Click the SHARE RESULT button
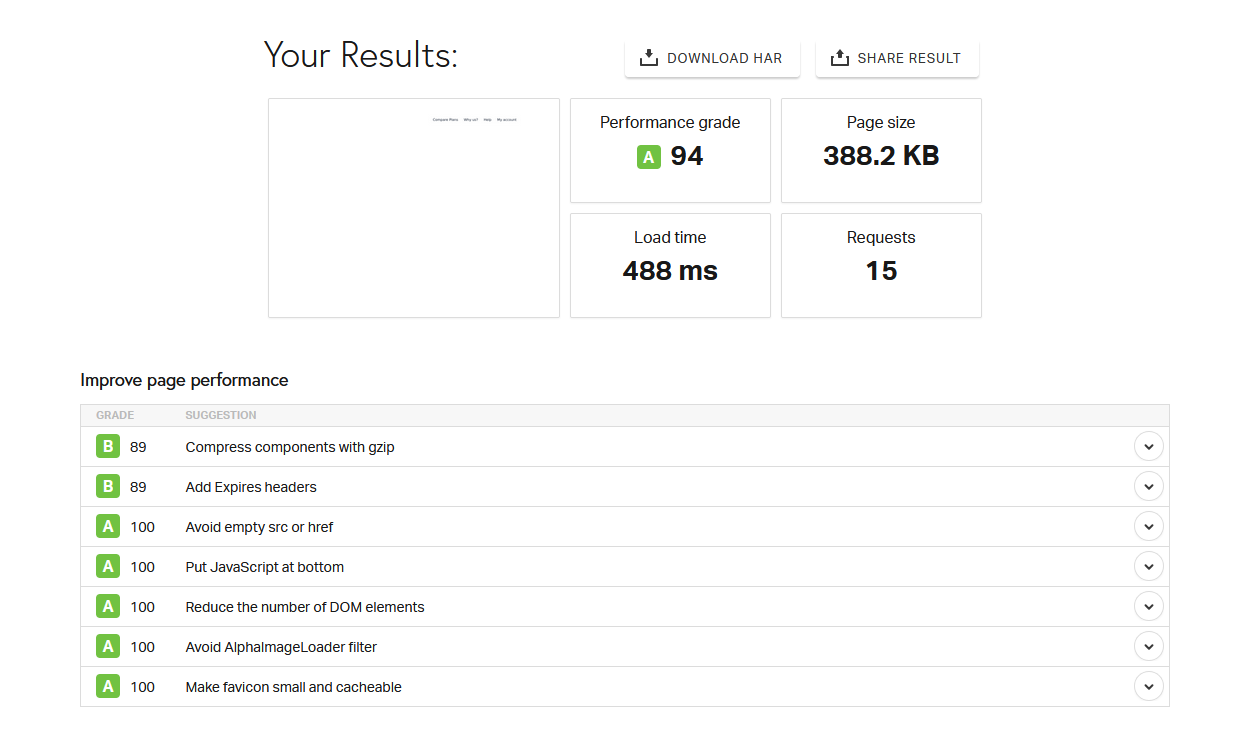This screenshot has width=1254, height=736. coord(897,57)
